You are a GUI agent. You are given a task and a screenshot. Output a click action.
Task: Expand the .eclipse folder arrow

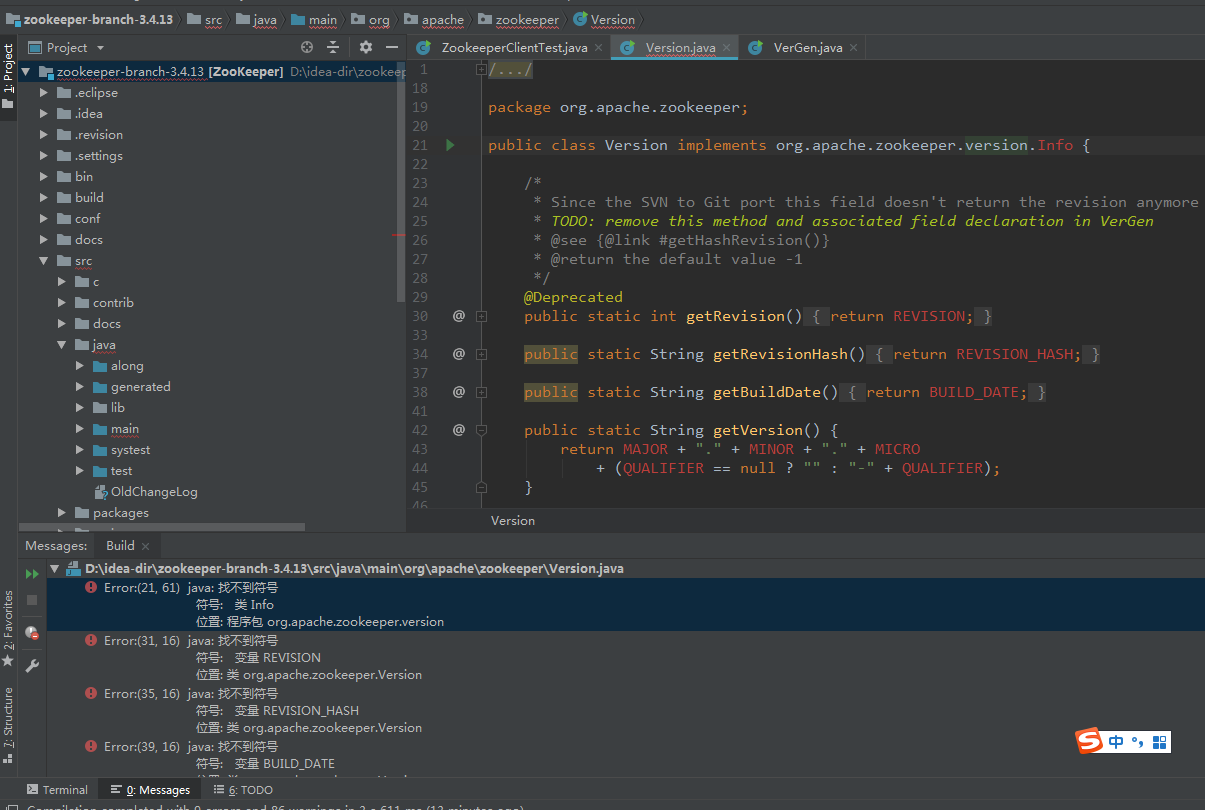[44, 93]
